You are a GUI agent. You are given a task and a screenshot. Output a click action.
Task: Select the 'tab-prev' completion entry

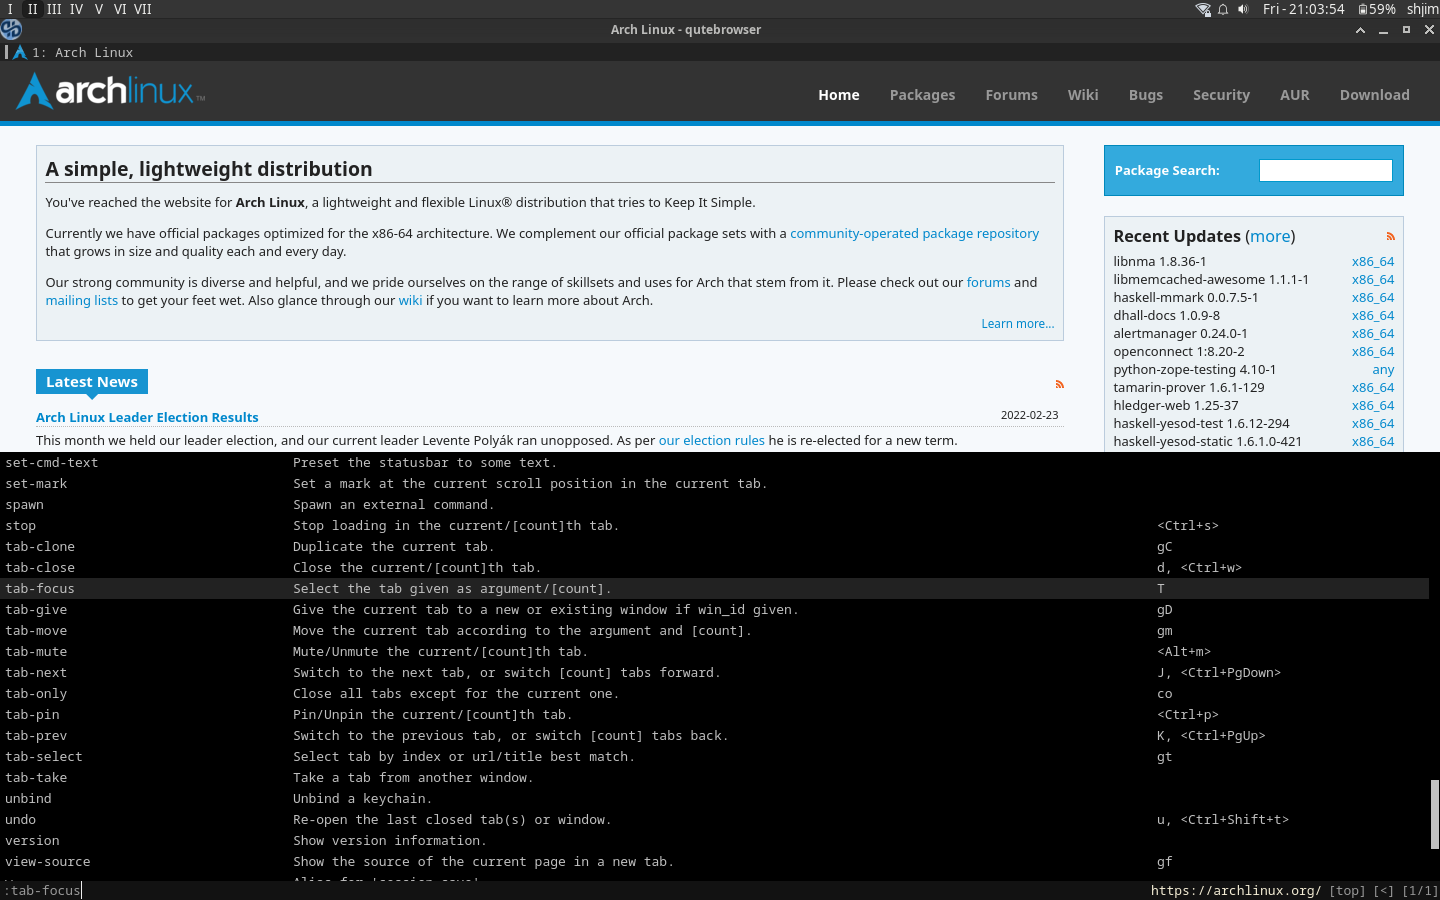coord(714,735)
